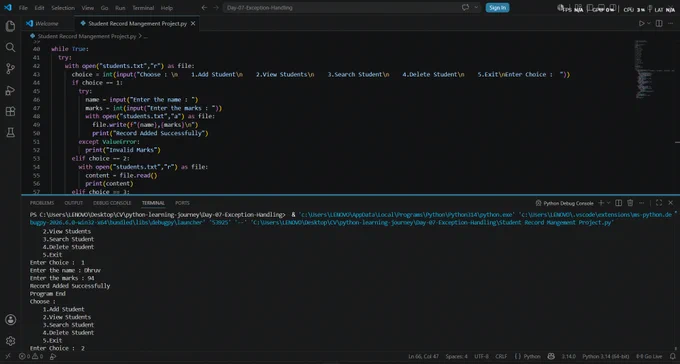Kill terminal with the trash icon

(630, 203)
